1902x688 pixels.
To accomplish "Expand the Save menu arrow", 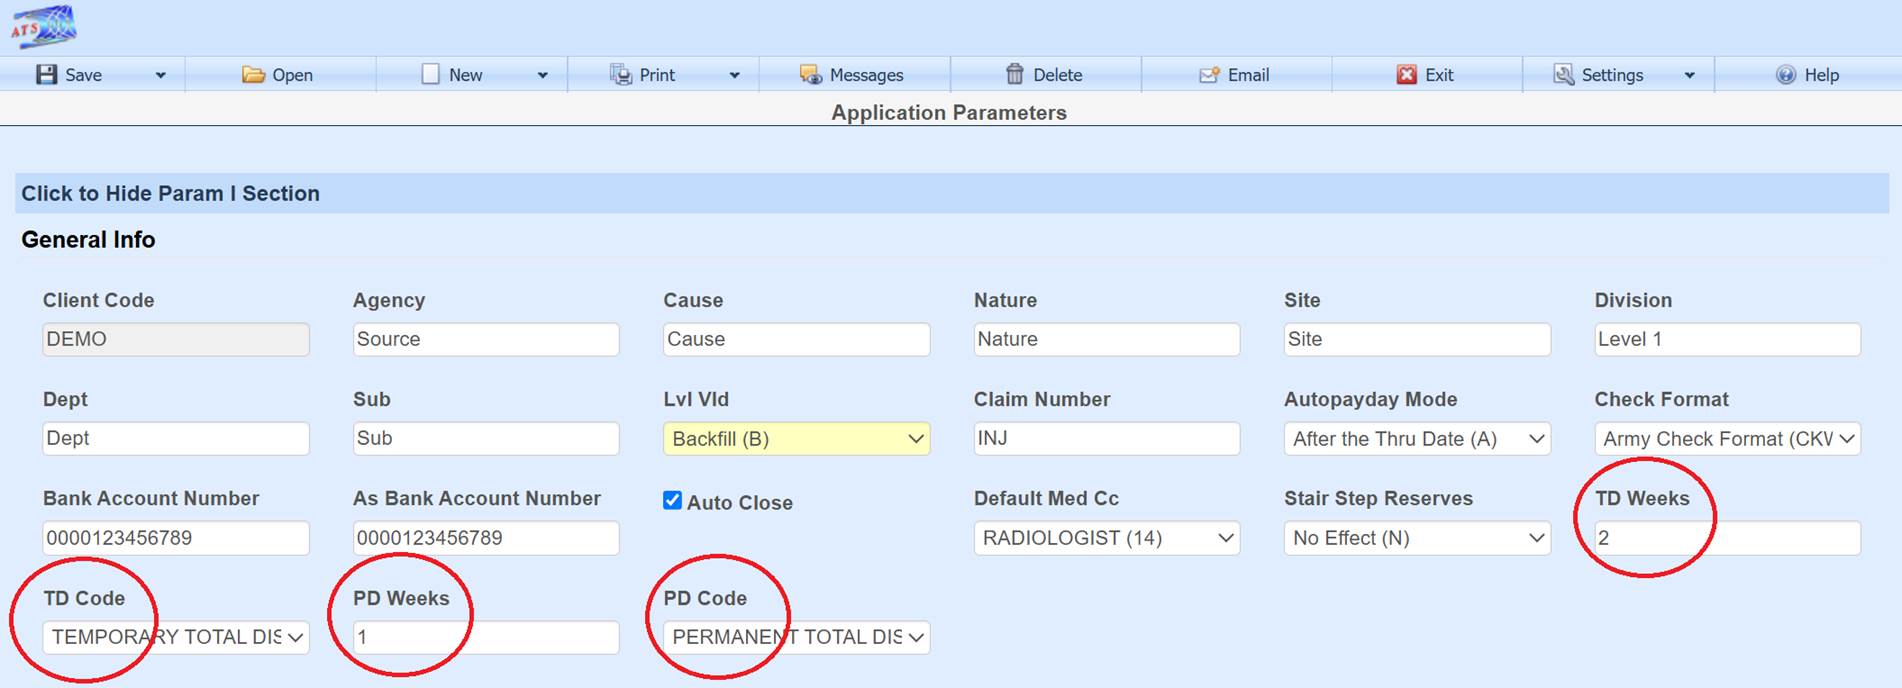I will tap(160, 75).
